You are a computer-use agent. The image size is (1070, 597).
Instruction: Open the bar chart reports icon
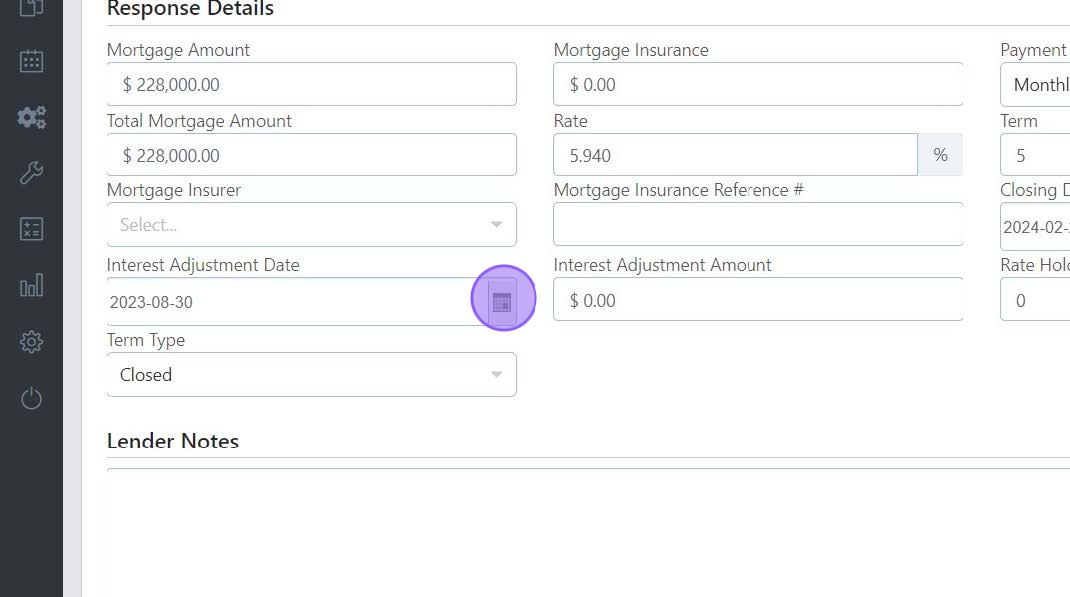tap(31, 287)
